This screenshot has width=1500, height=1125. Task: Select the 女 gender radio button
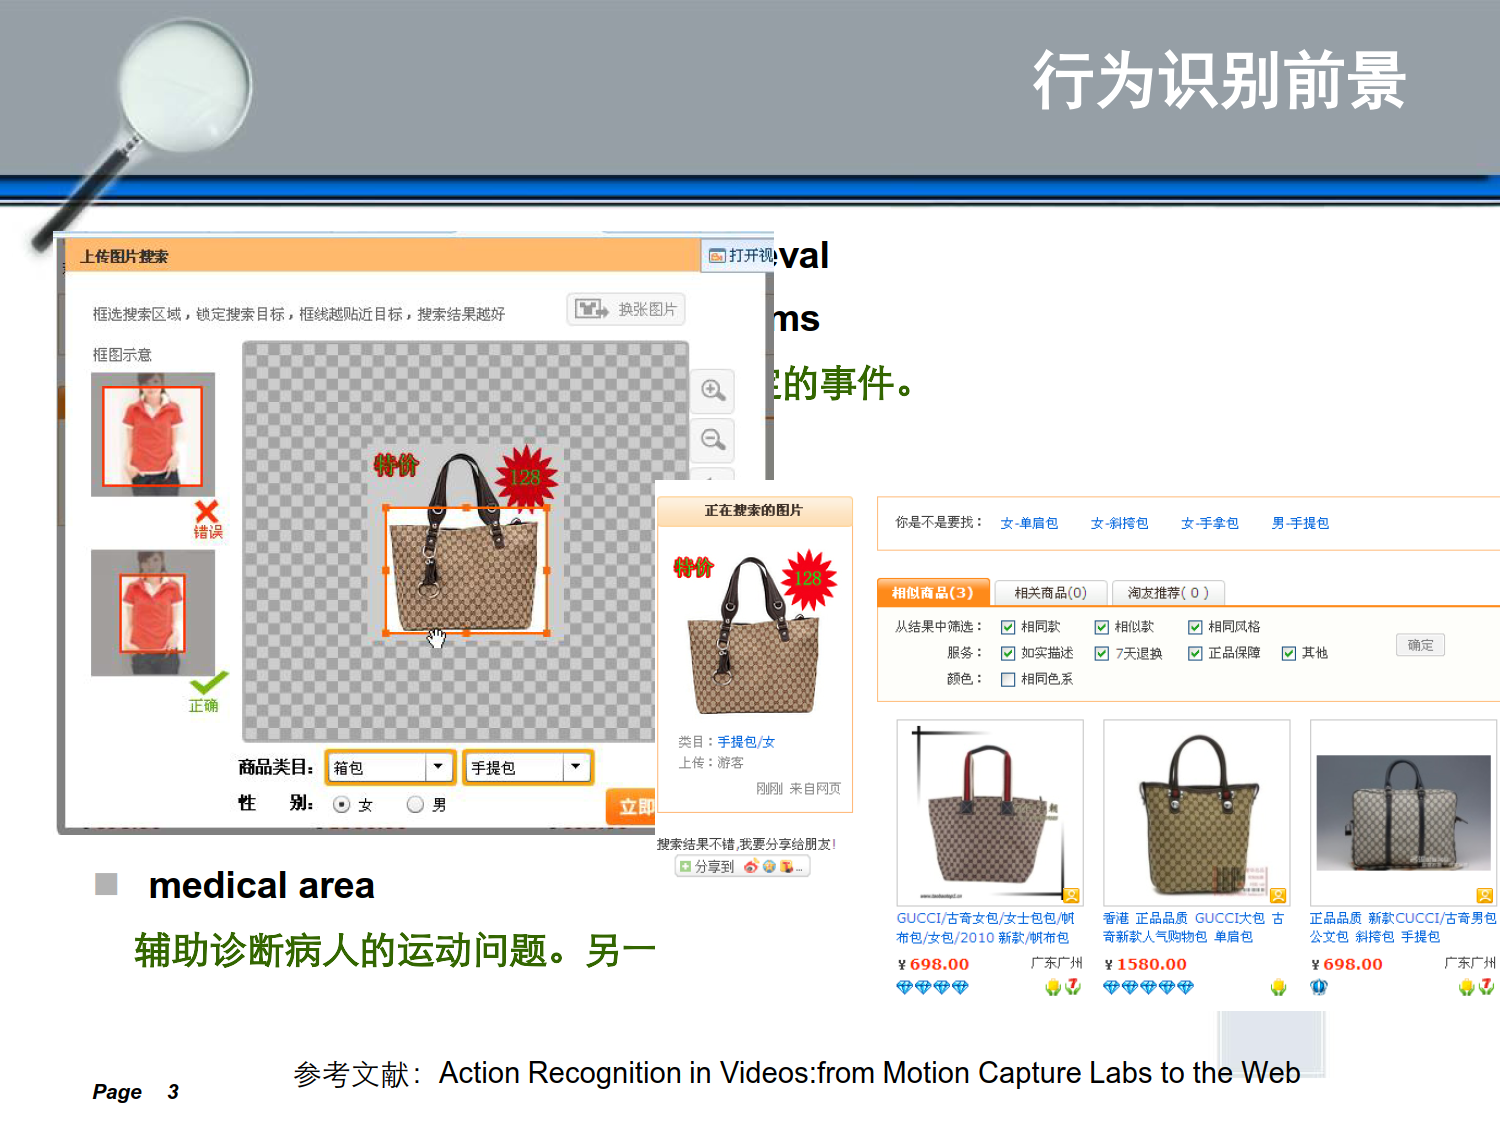pos(342,804)
